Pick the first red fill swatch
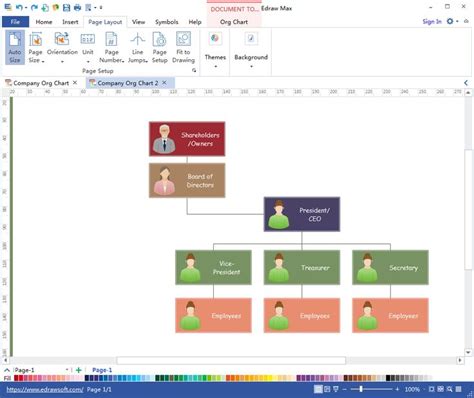Viewport: 474px width, 398px height. pyautogui.click(x=16, y=378)
